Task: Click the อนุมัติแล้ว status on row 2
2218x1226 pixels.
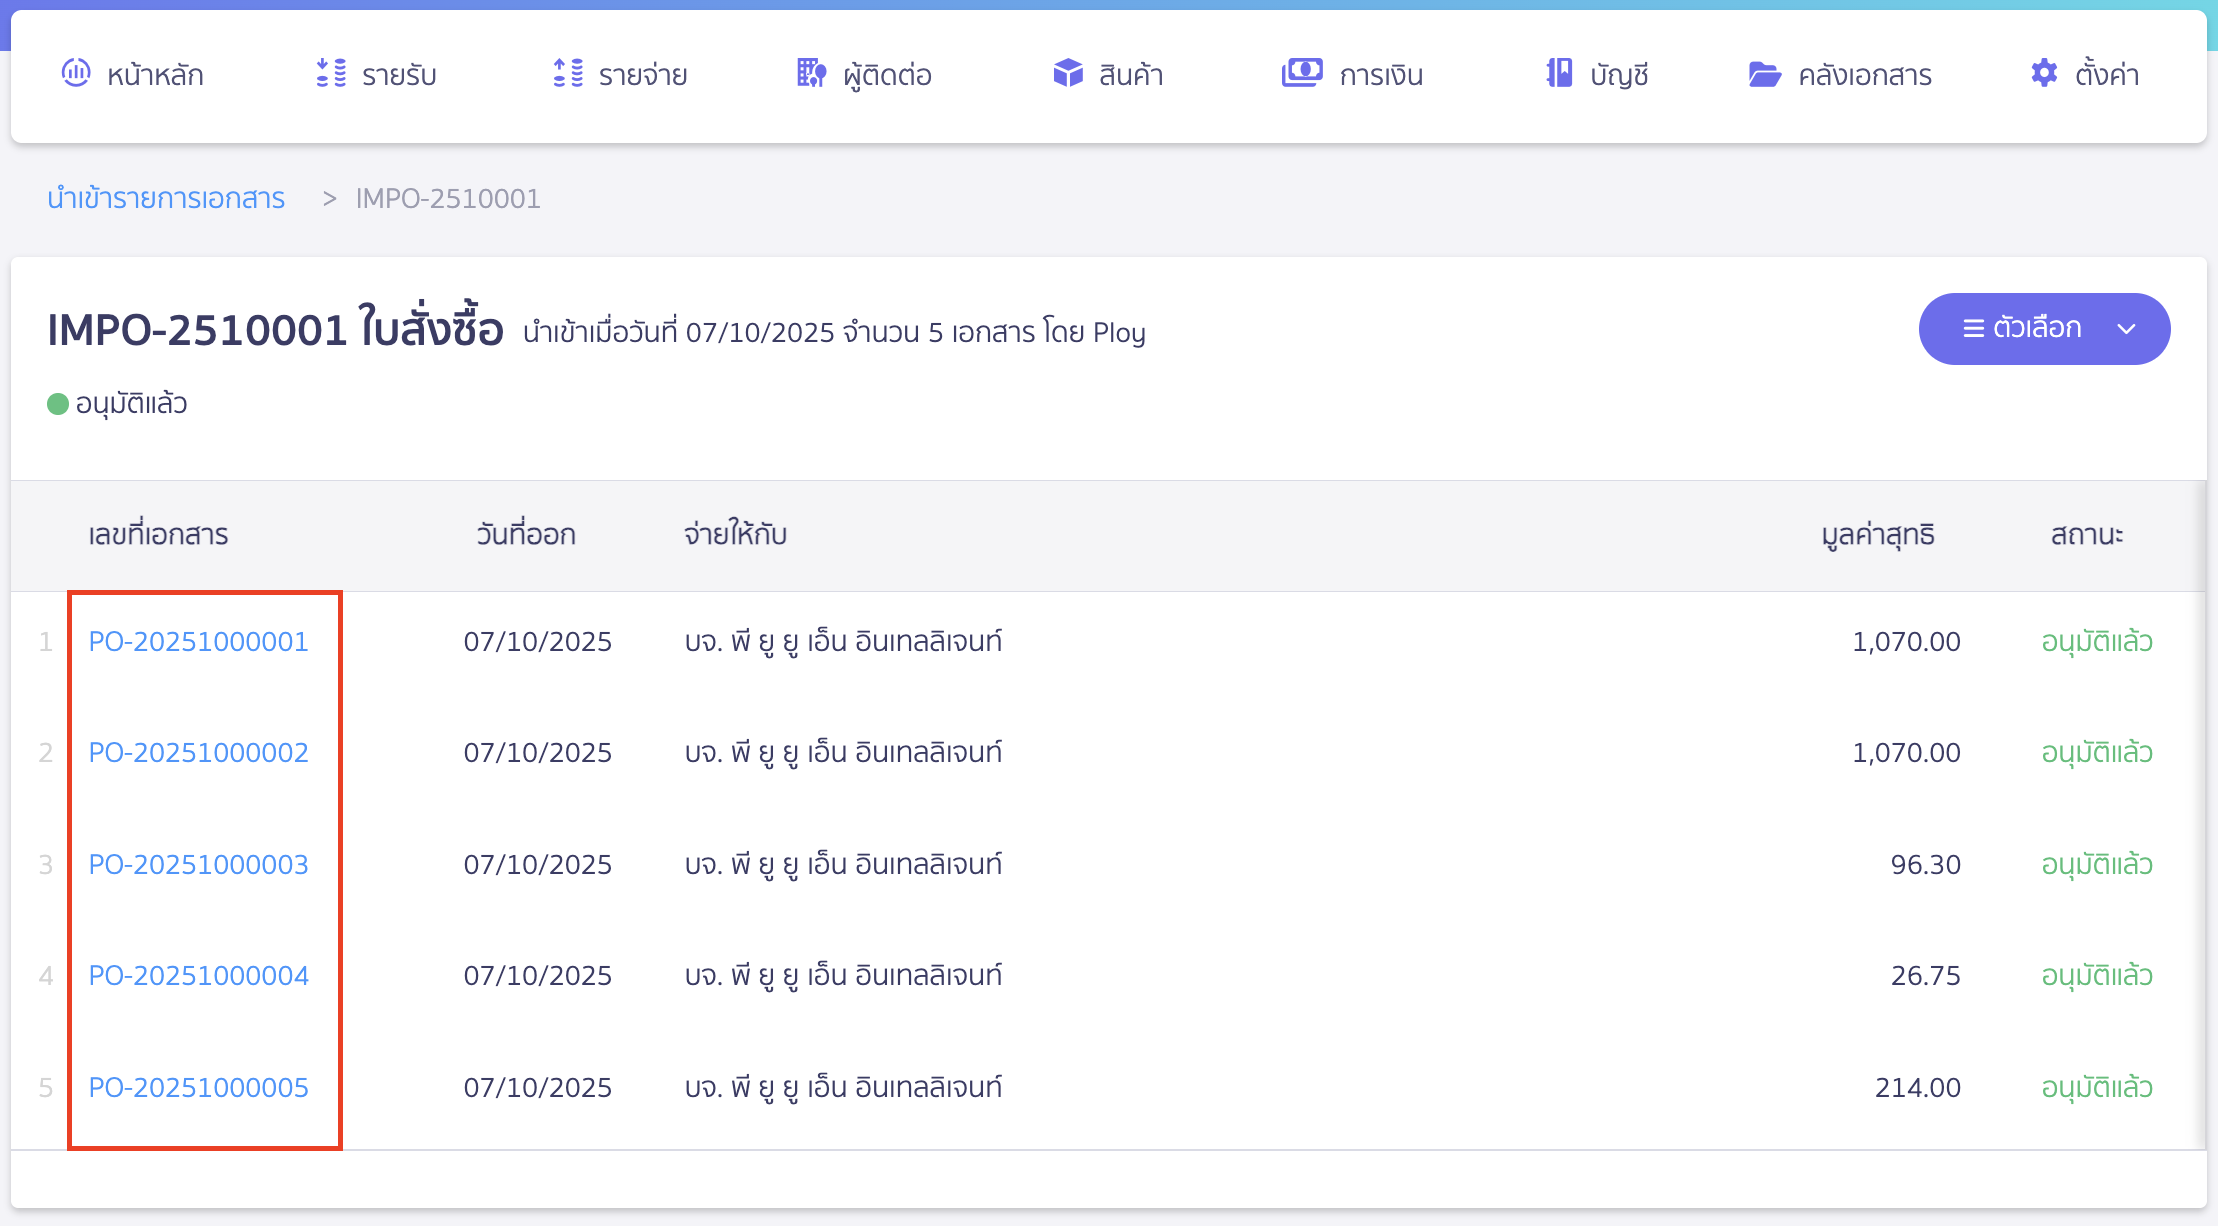Action: coord(2096,753)
